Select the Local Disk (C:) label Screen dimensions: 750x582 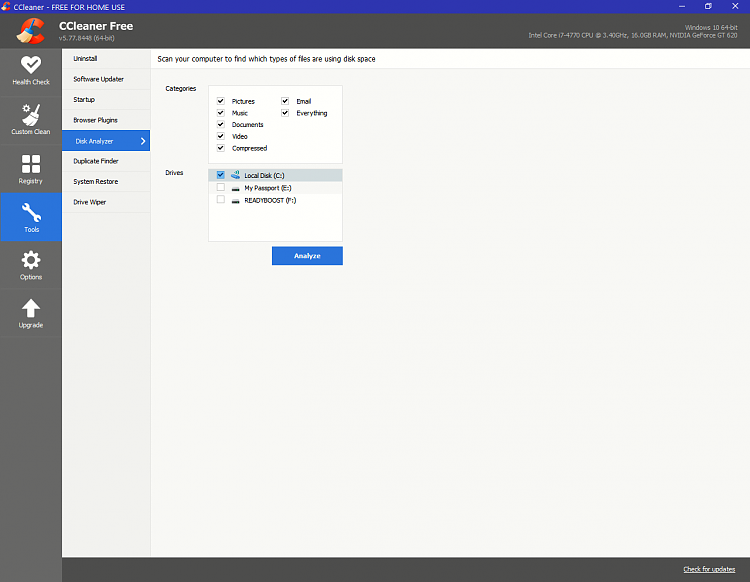coord(264,176)
